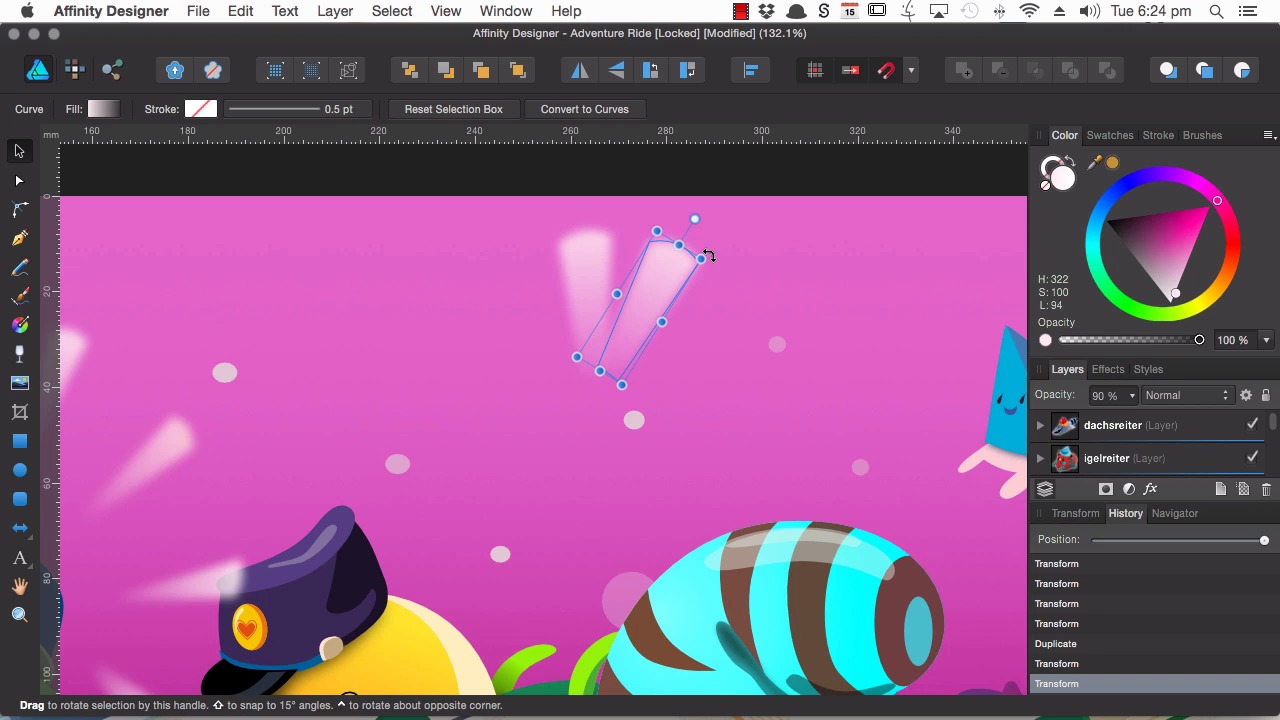Toggle the layer lock icon
Viewport: 1280px width, 720px height.
[1266, 395]
